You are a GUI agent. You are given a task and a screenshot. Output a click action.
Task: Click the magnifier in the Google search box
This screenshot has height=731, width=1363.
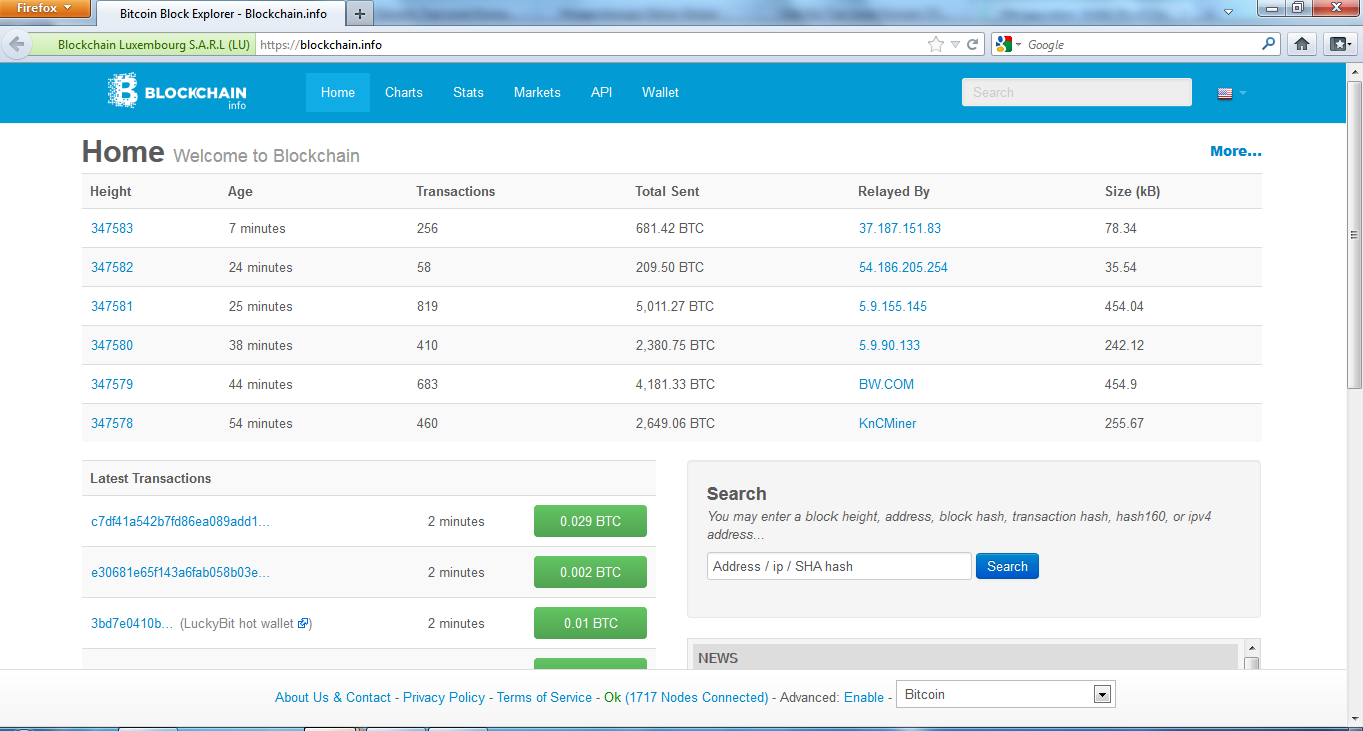pos(1269,44)
